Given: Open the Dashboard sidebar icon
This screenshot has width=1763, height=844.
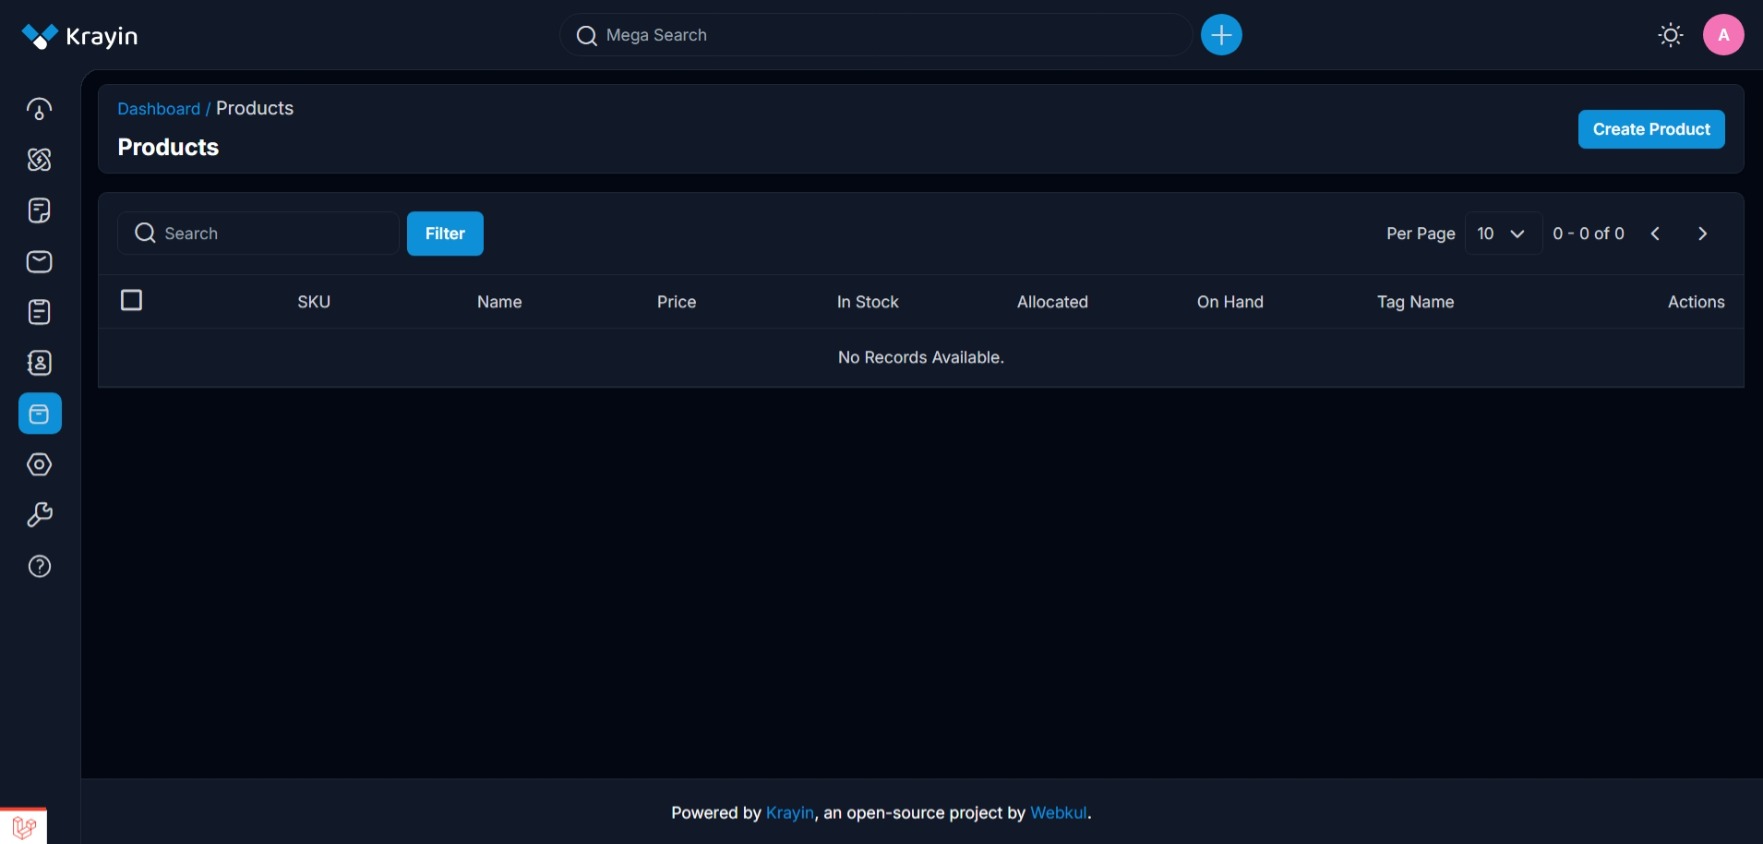Looking at the screenshot, I should tap(39, 109).
